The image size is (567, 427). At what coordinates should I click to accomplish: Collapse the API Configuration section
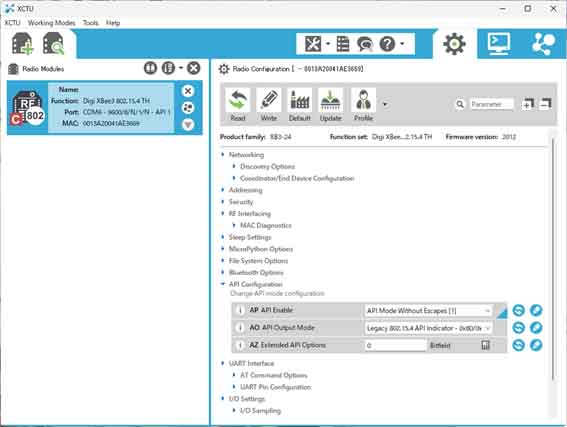[223, 284]
